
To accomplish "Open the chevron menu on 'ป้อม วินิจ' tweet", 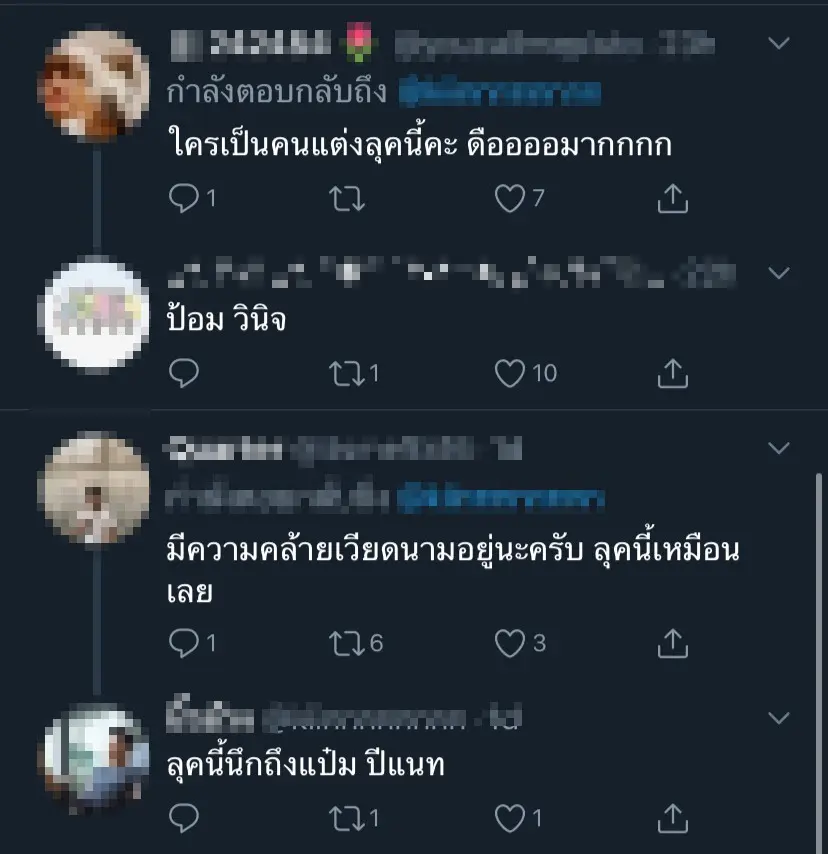I will pyautogui.click(x=779, y=272).
